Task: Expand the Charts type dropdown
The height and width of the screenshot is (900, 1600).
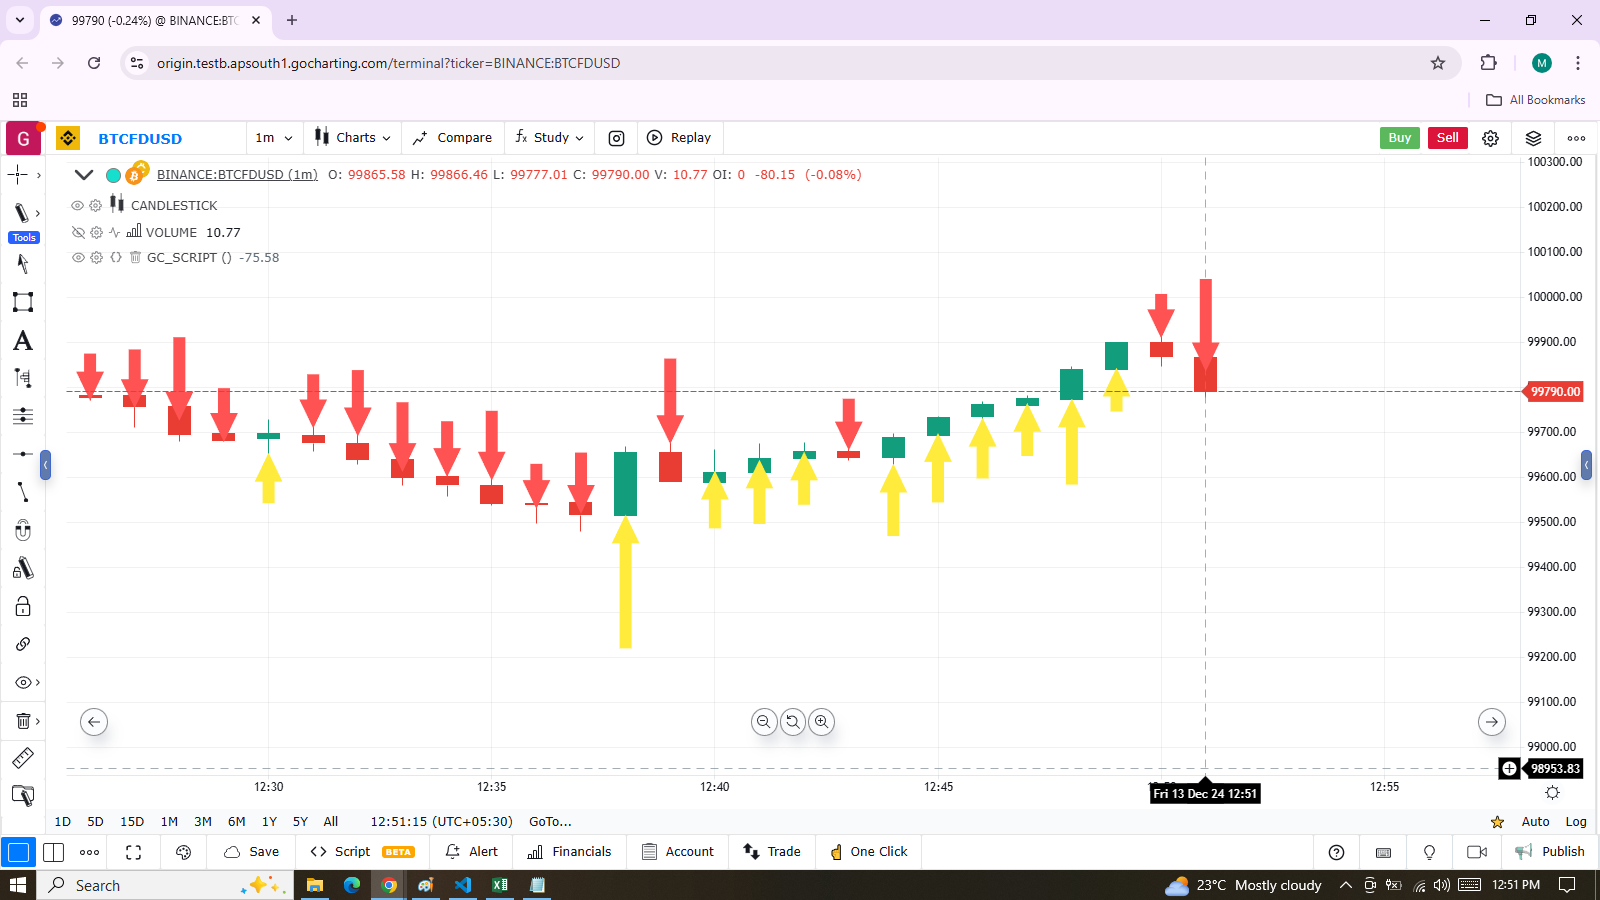Action: click(x=353, y=138)
